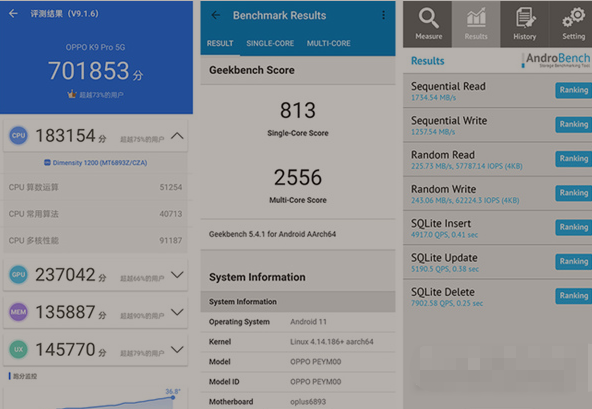This screenshot has height=409, width=592.
Task: Select the Operating System Android 11 row
Action: 298,322
